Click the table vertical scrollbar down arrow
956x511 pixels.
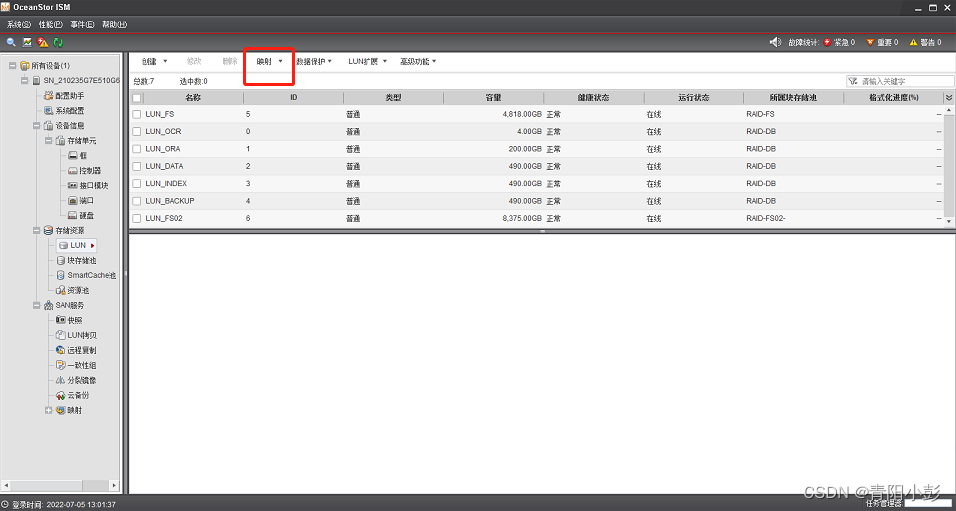coord(949,221)
